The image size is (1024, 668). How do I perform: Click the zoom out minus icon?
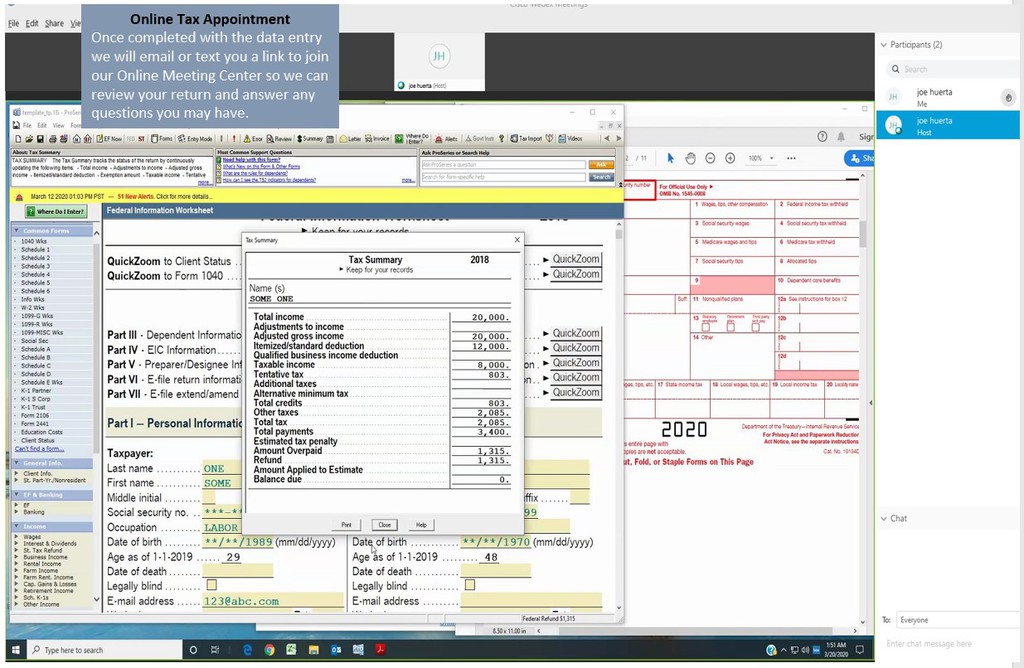tap(710, 158)
